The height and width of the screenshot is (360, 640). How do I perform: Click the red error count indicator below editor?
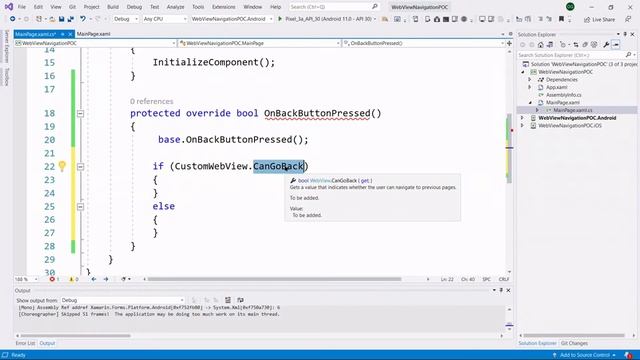tap(53, 279)
